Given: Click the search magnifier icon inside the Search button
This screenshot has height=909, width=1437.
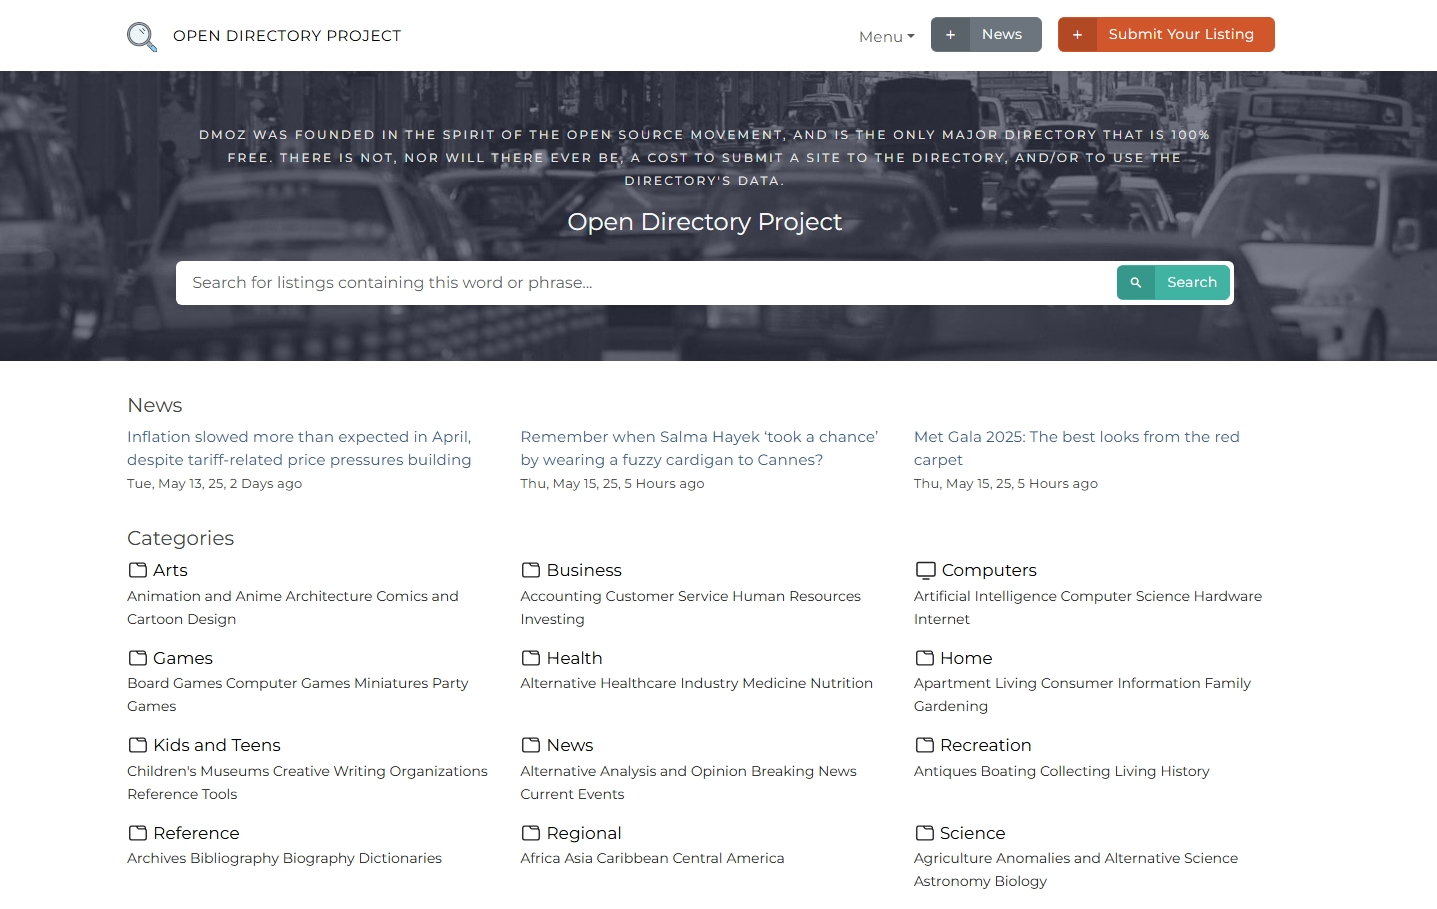Looking at the screenshot, I should (1136, 282).
